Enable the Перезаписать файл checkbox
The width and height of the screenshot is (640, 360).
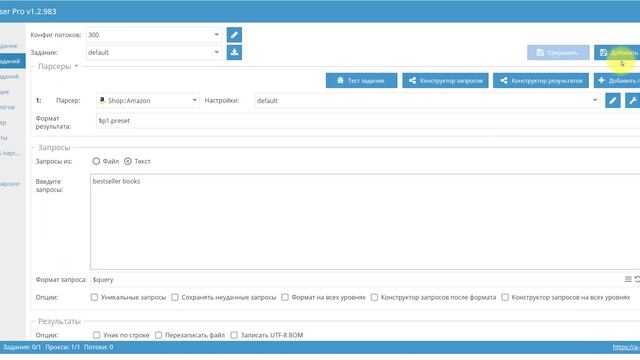[158, 335]
